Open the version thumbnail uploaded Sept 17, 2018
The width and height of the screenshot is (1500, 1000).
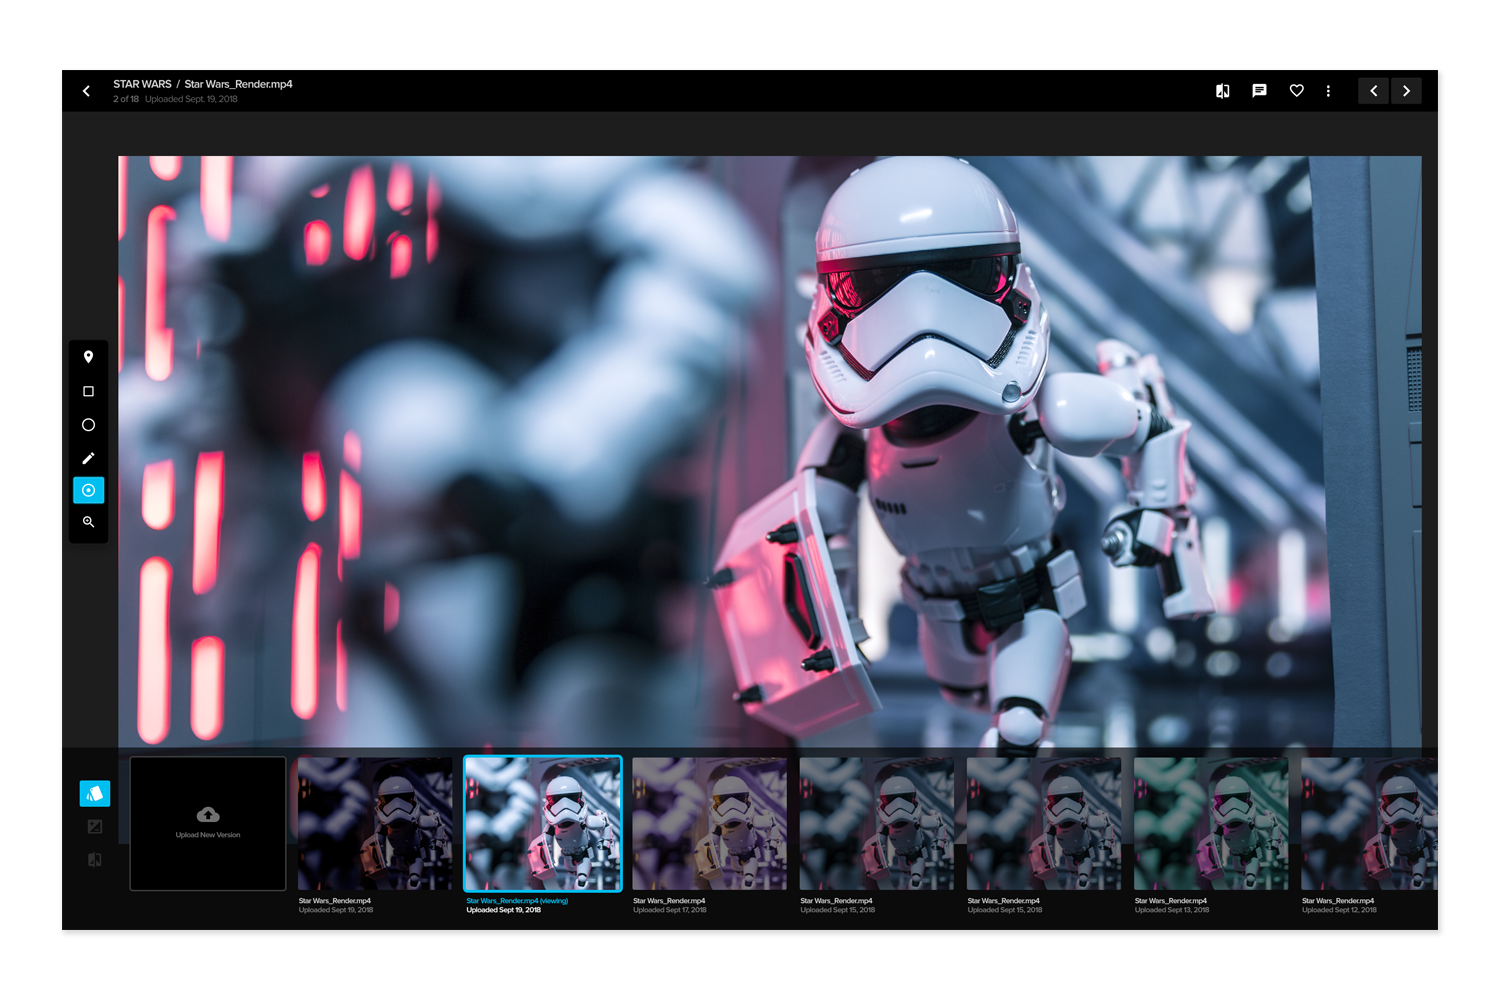(x=710, y=823)
